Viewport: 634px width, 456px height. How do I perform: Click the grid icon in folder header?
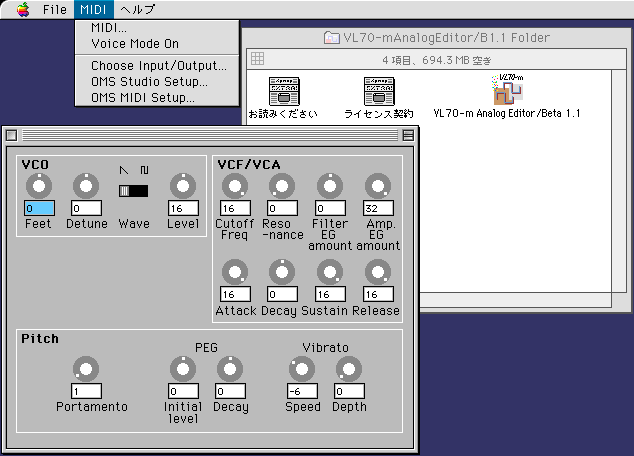click(x=258, y=59)
